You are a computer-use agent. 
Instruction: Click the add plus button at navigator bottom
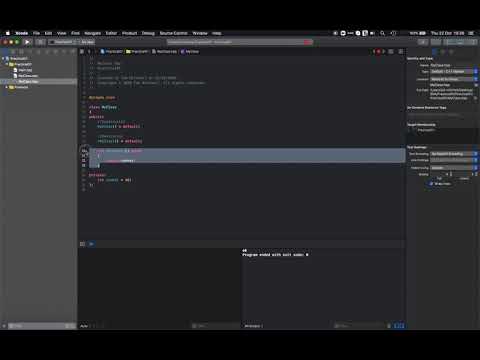pos(4,326)
